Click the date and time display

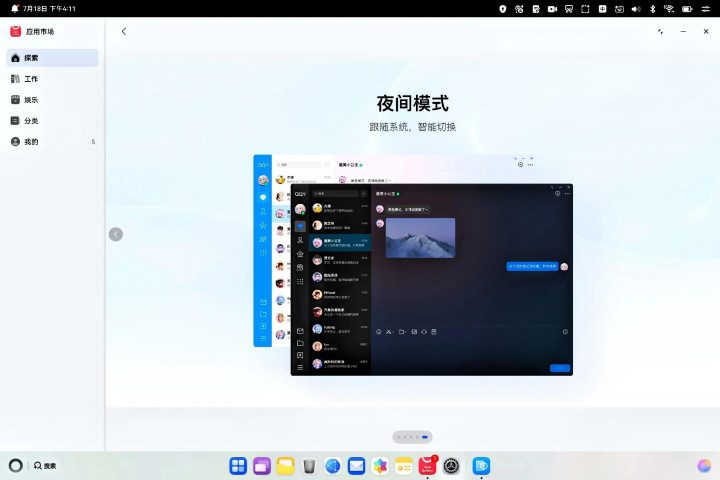pos(49,8)
